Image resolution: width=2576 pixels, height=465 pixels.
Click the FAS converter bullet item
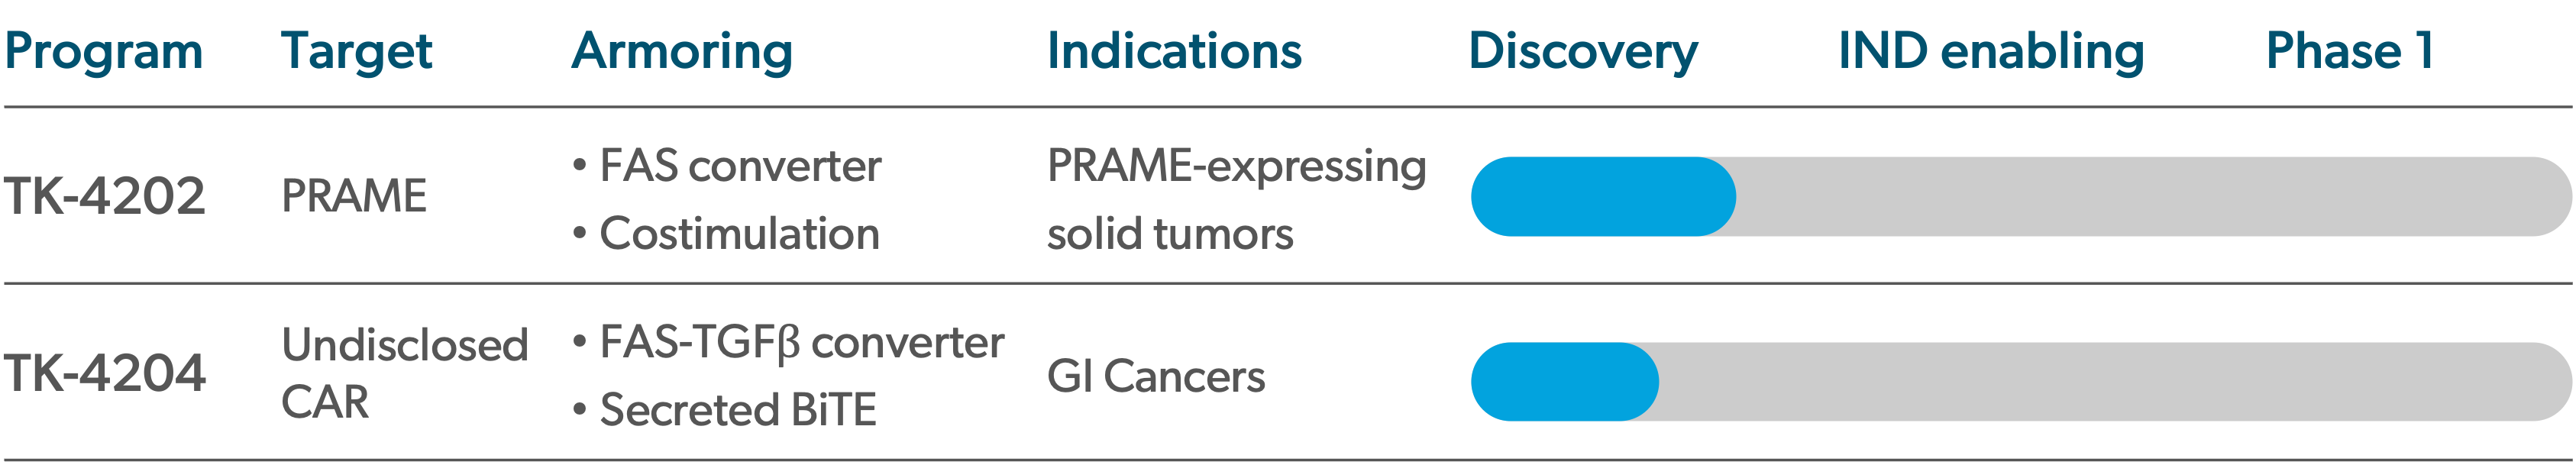tap(739, 166)
